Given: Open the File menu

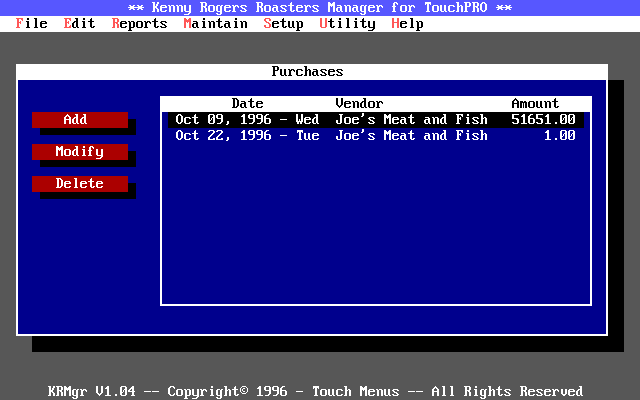Looking at the screenshot, I should tap(31, 24).
